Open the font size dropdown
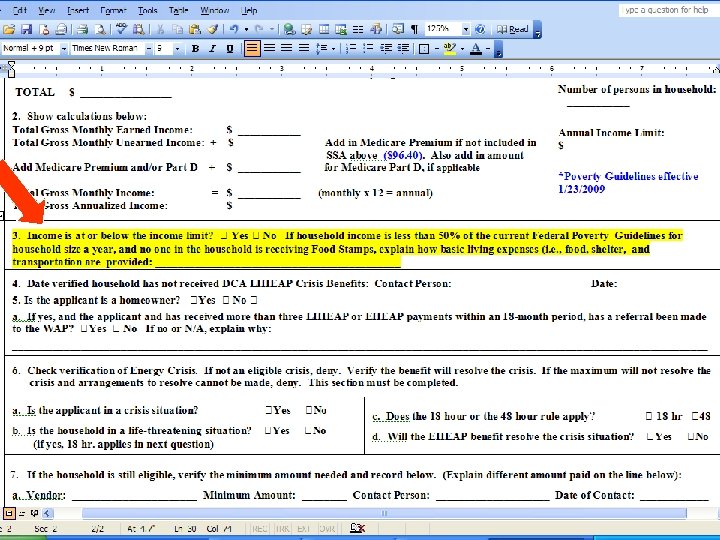The width and height of the screenshot is (720, 540). click(x=177, y=48)
